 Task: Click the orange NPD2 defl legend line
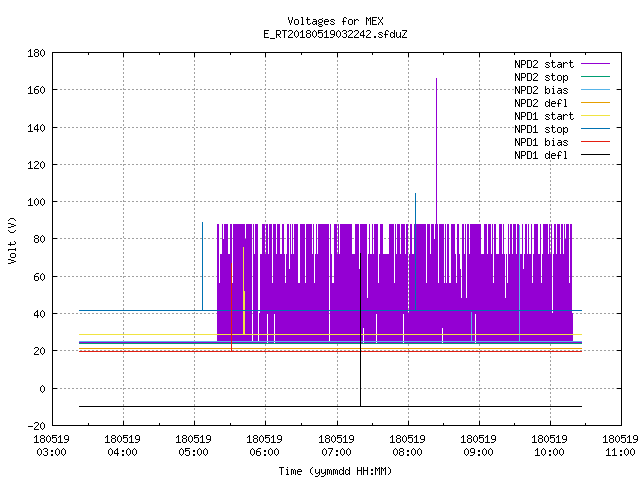tap(595, 103)
